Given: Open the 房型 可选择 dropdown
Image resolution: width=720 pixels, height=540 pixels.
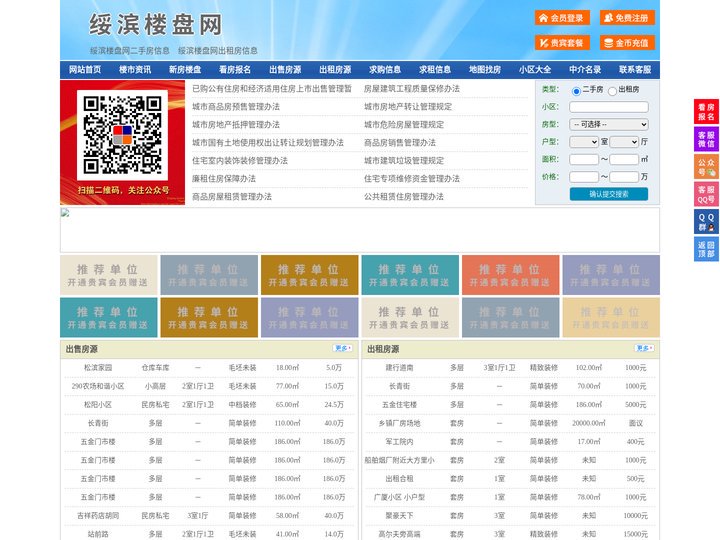Looking at the screenshot, I should [x=609, y=124].
